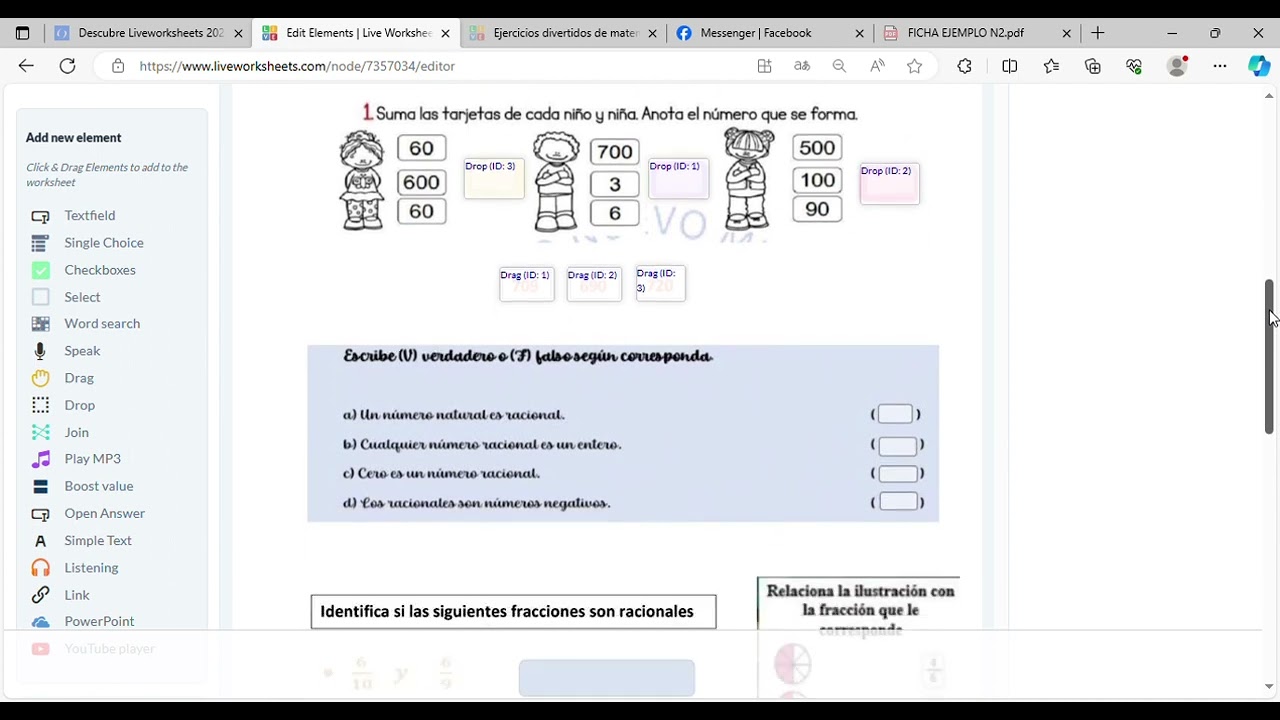Select the Drag (ID: 3) element
This screenshot has height=720, width=1280.
[660, 283]
